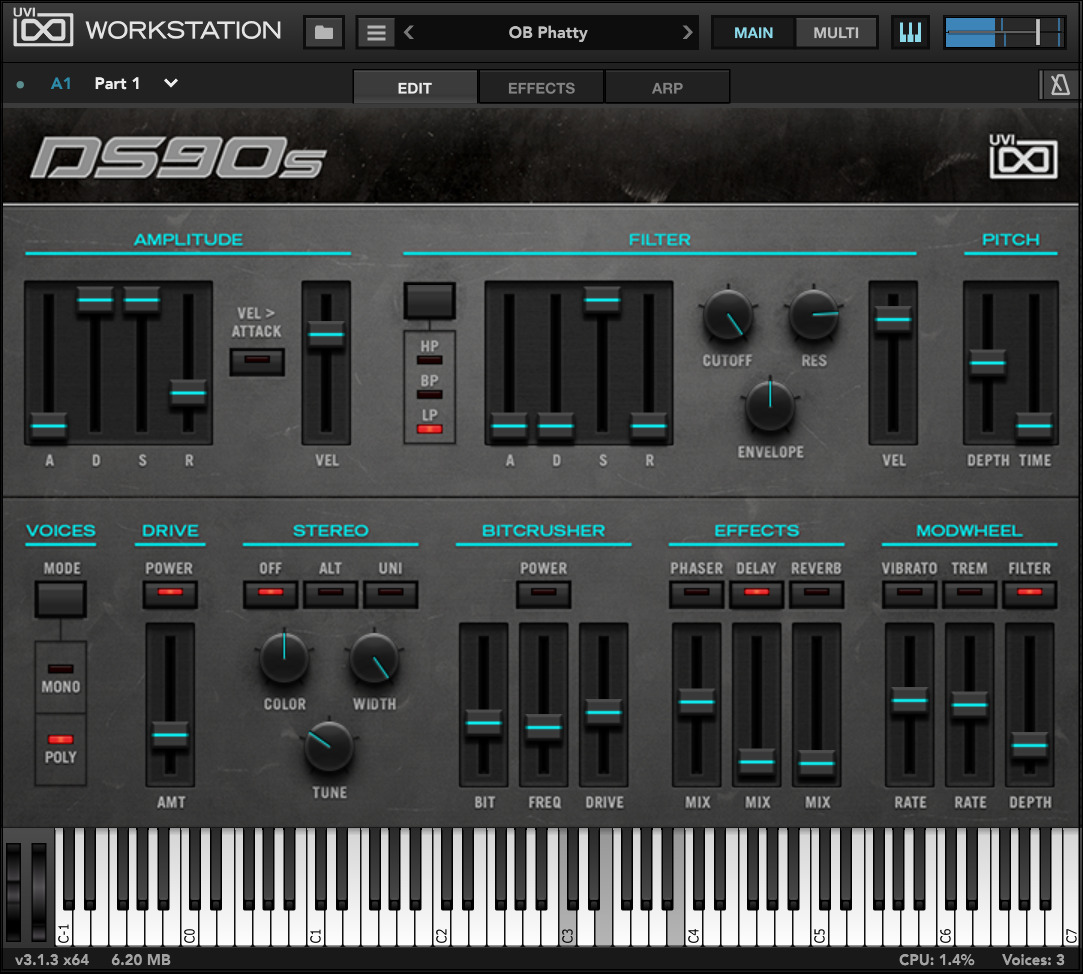
Task: Click the UVI logo on instrument panel
Action: pyautogui.click(x=1023, y=156)
